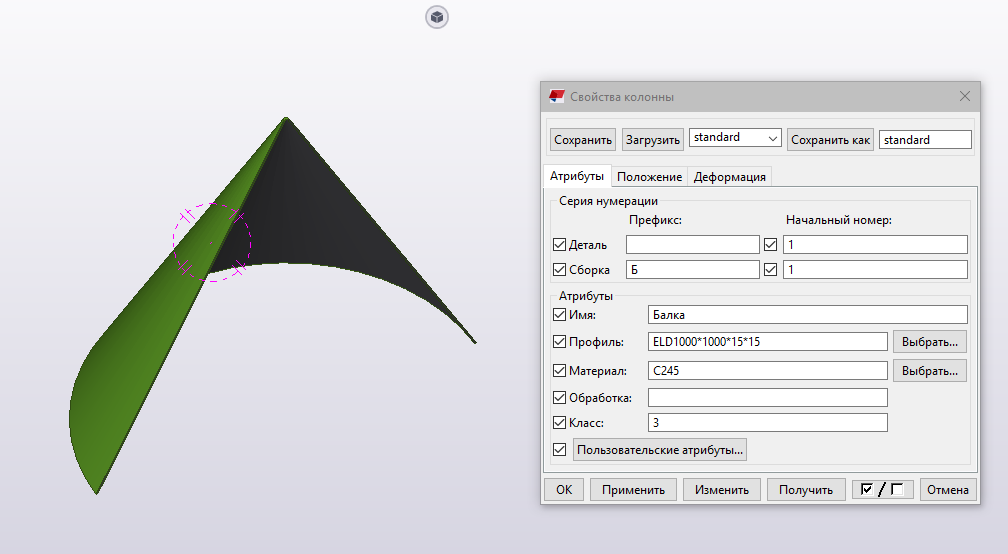The image size is (1008, 554).
Task: Toggle all checkboxes on/off button
Action: (882, 490)
